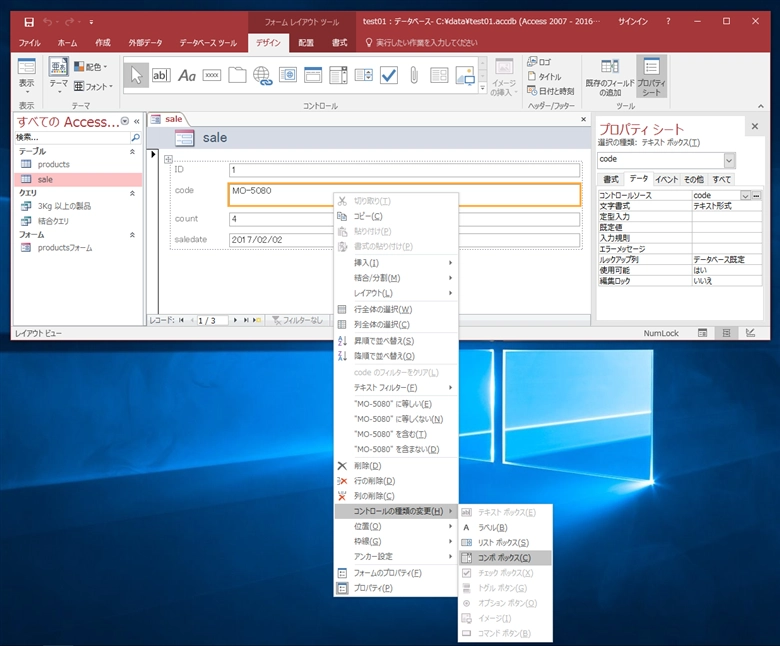Go to first record navigation button

tap(181, 320)
